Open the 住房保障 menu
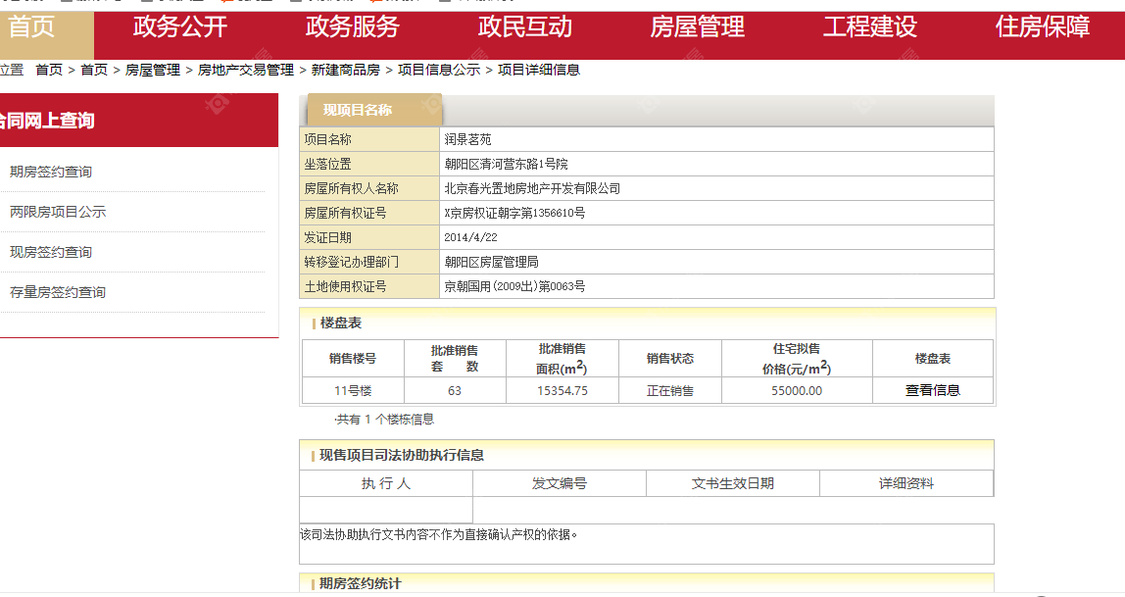The image size is (1125, 597). (x=1042, y=27)
